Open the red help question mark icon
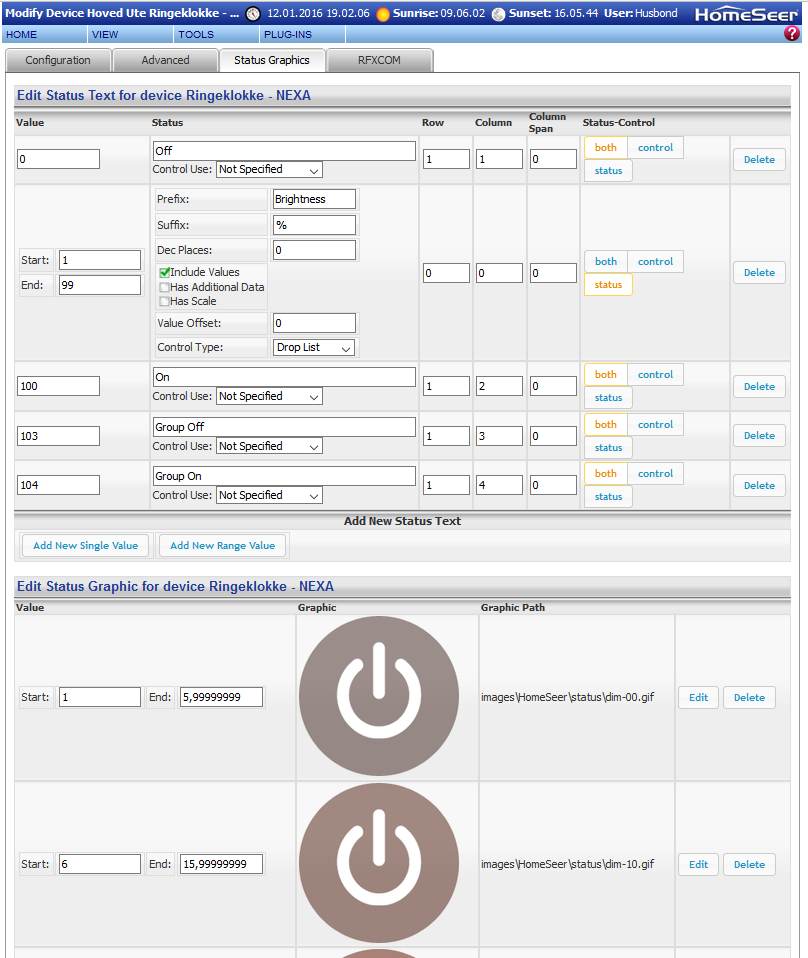Screen dimensions: 808x958 791,34
